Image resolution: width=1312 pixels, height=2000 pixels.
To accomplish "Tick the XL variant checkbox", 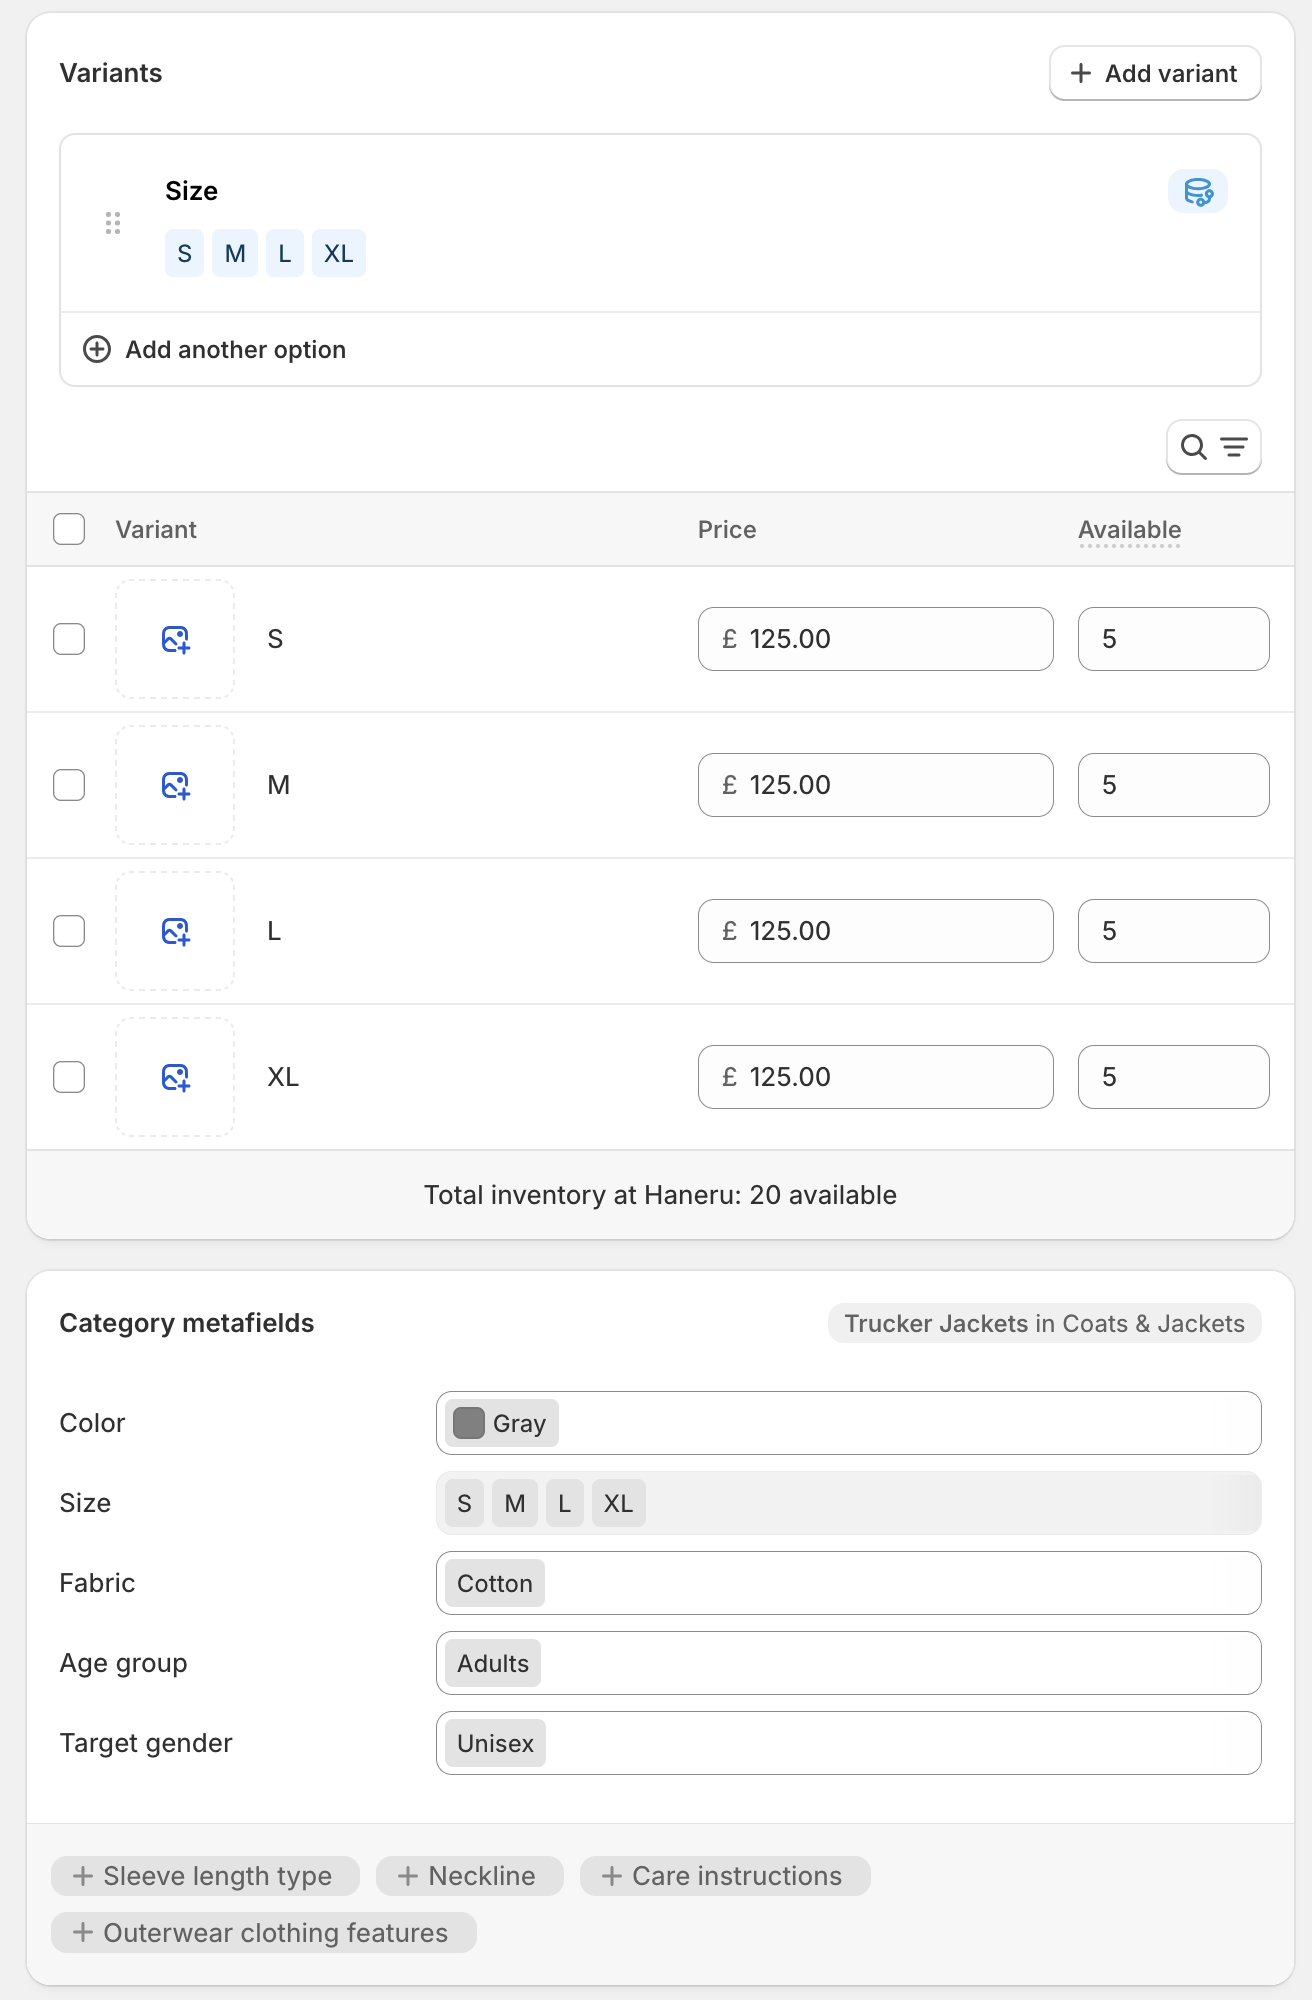I will tap(69, 1077).
